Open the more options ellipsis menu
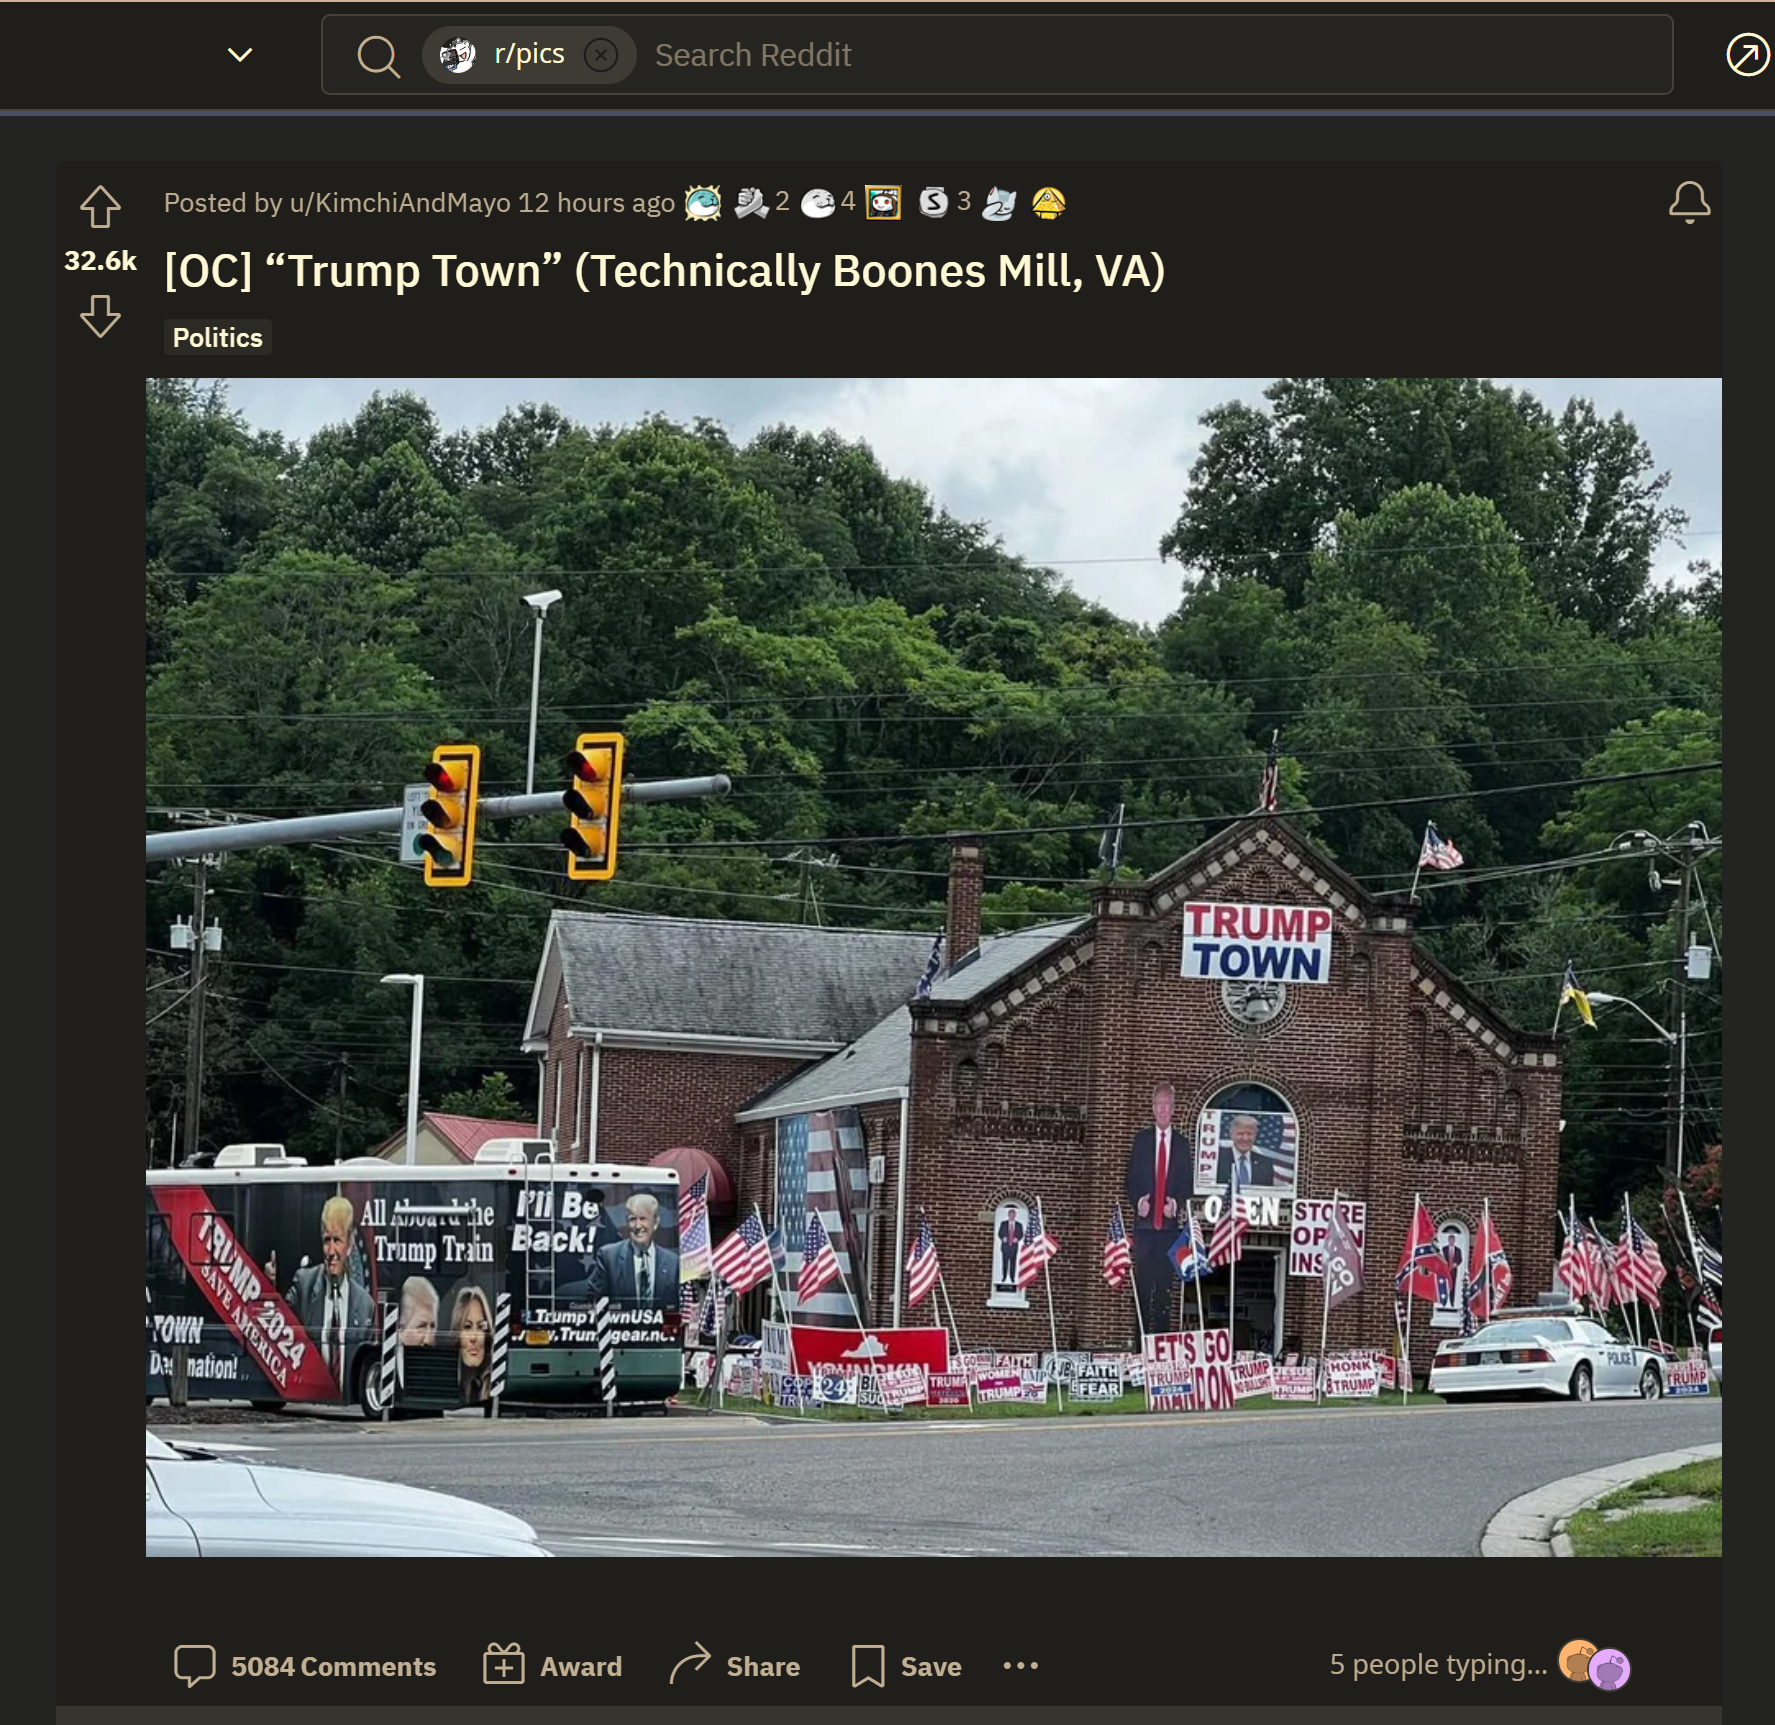 pos(1020,1666)
